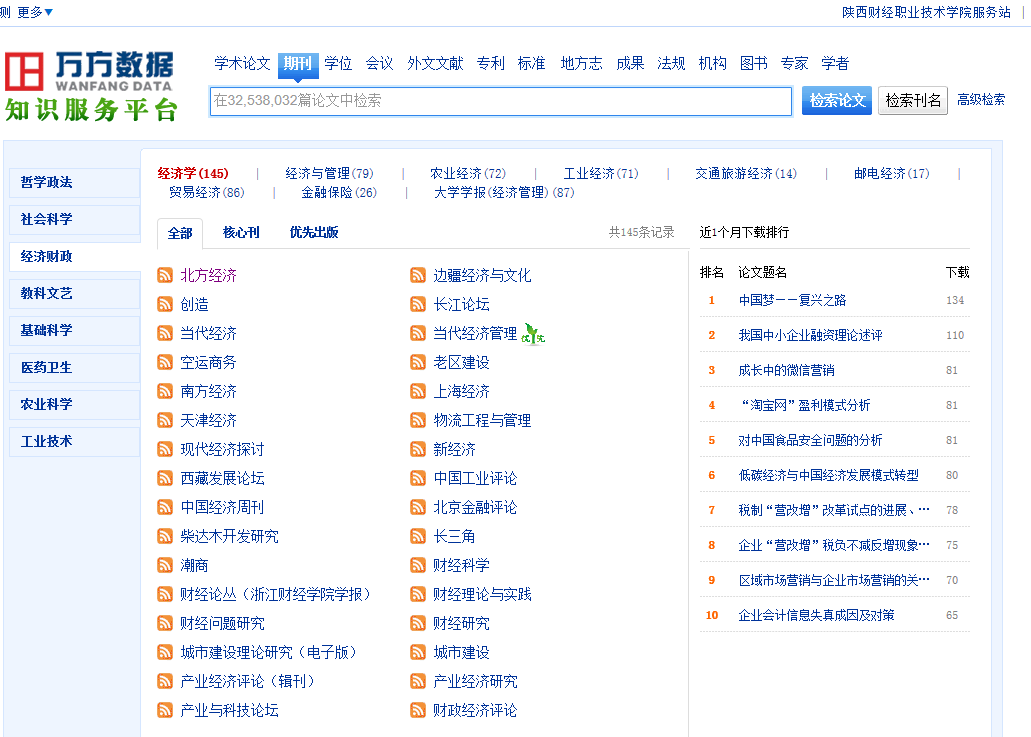Click the green priority icon after 当代经济管理
This screenshot has height=737, width=1031.
(x=534, y=334)
